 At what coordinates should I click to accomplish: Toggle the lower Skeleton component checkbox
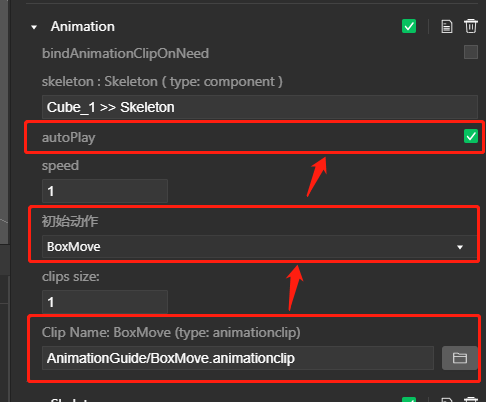409,400
